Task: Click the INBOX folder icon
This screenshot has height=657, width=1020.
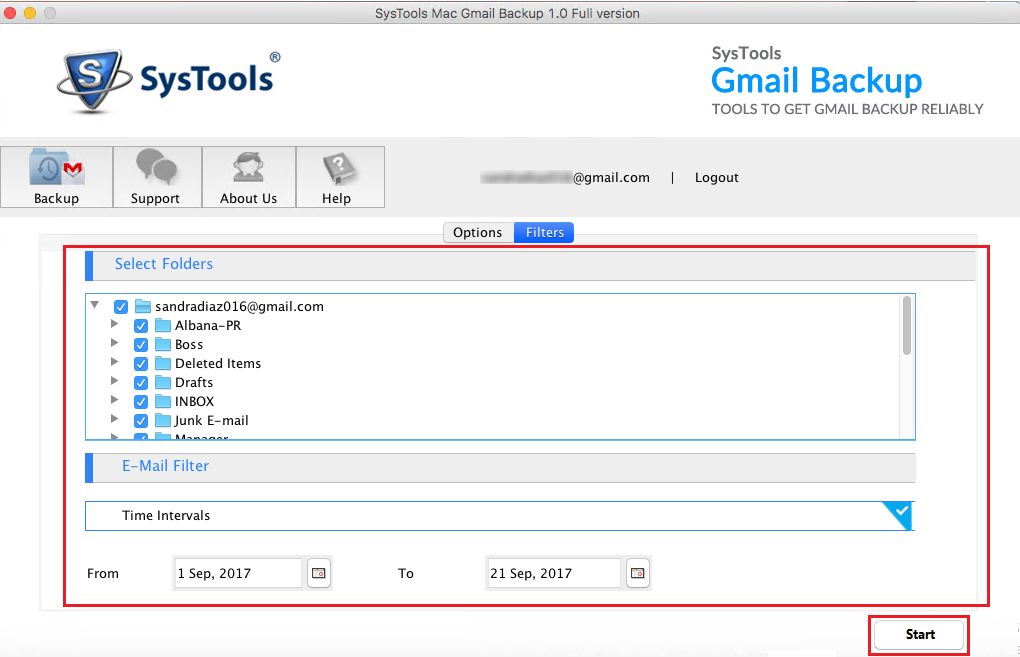Action: coord(163,401)
